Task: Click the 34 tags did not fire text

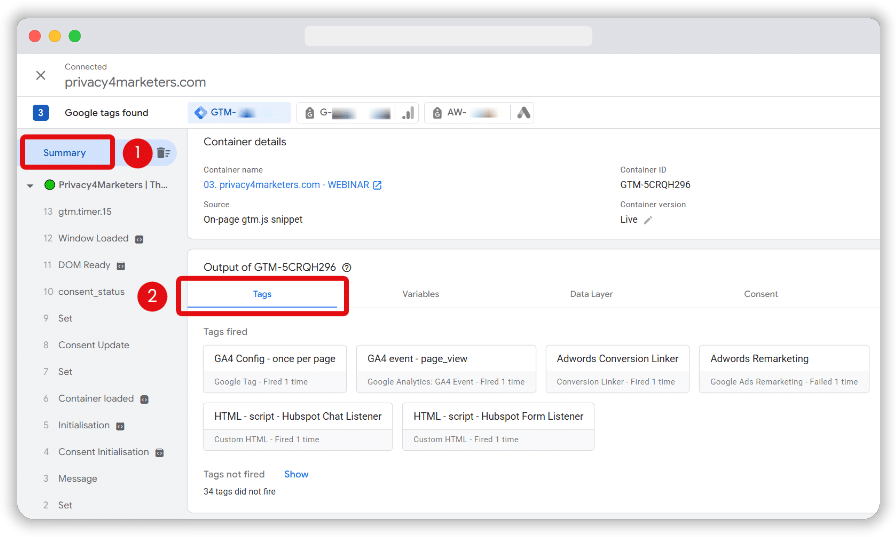Action: pyautogui.click(x=239, y=491)
